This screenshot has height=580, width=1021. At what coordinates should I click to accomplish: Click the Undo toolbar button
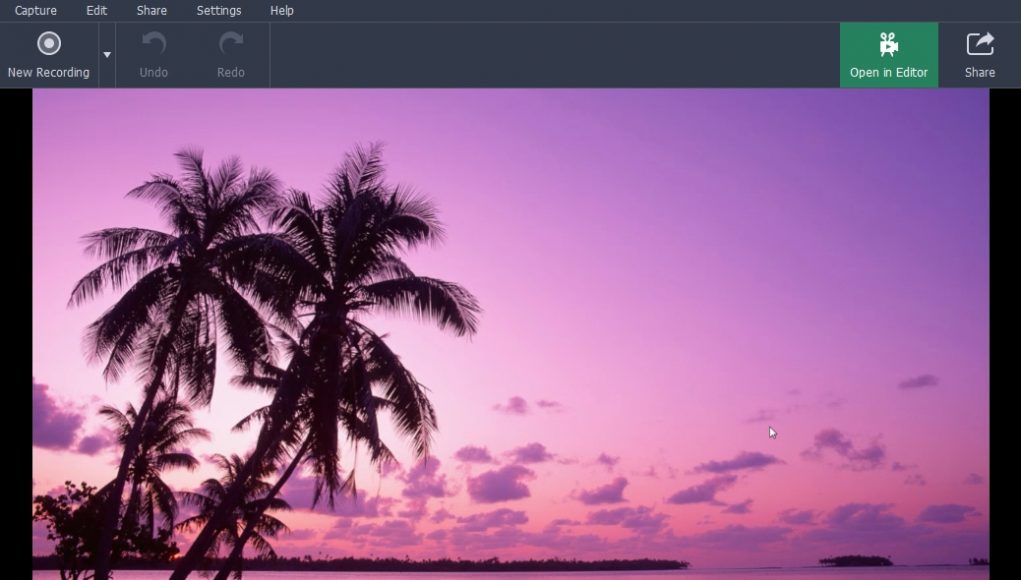[154, 55]
